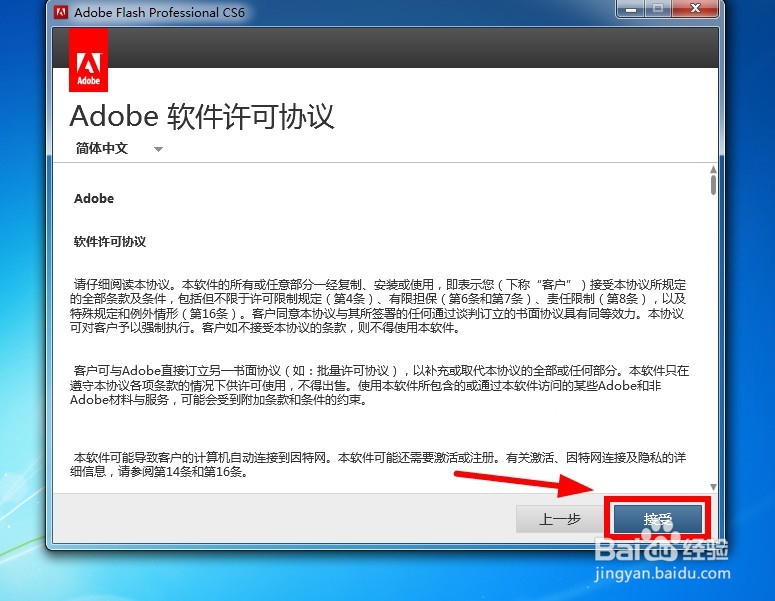Click the scrollbar up arrow

click(x=713, y=170)
